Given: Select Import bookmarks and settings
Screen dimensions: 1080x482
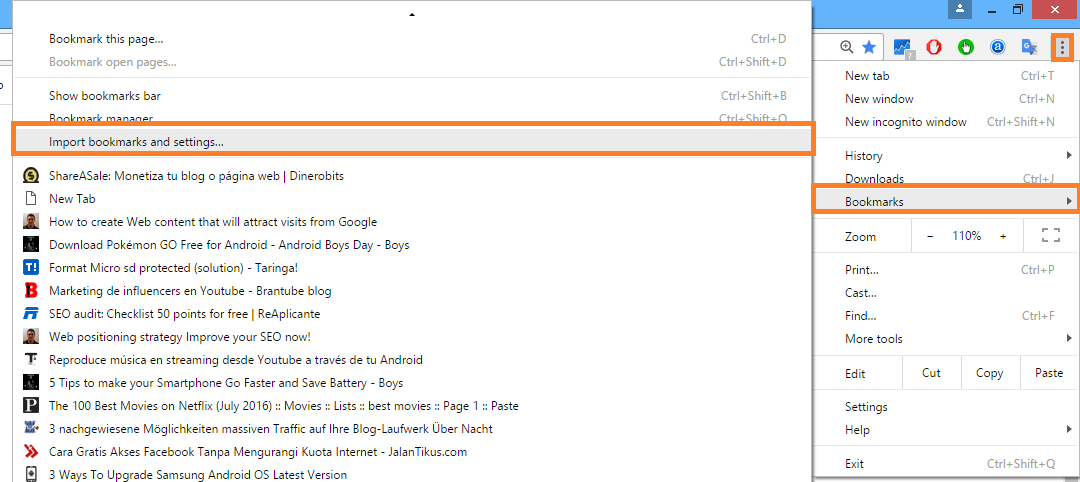Looking at the screenshot, I should (x=136, y=142).
